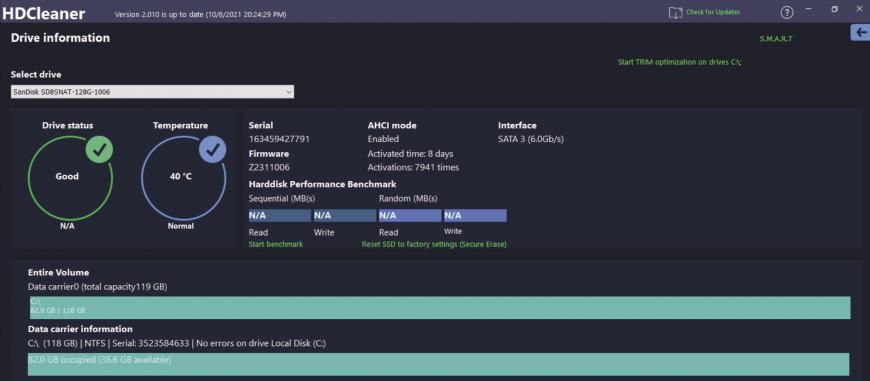Click the C:\ 82.0 GB / 118 GB volume bar
The height and width of the screenshot is (381, 870).
(440, 307)
